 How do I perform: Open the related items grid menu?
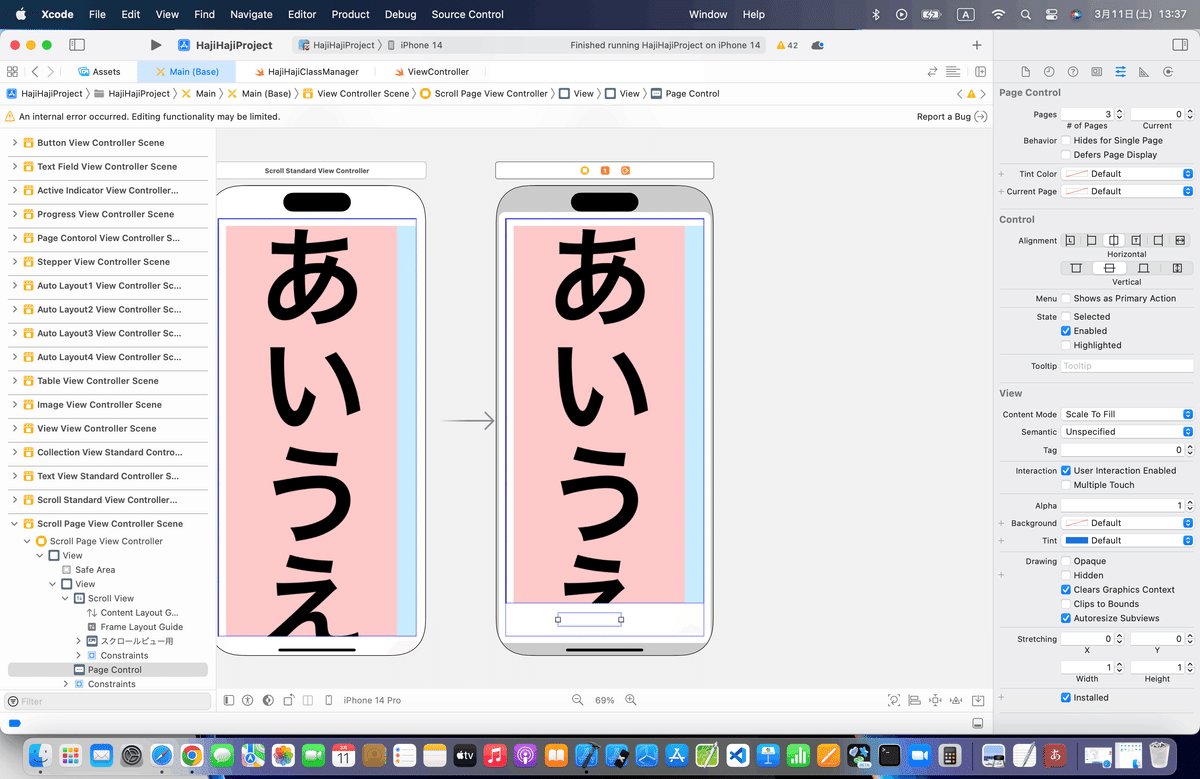pos(12,72)
